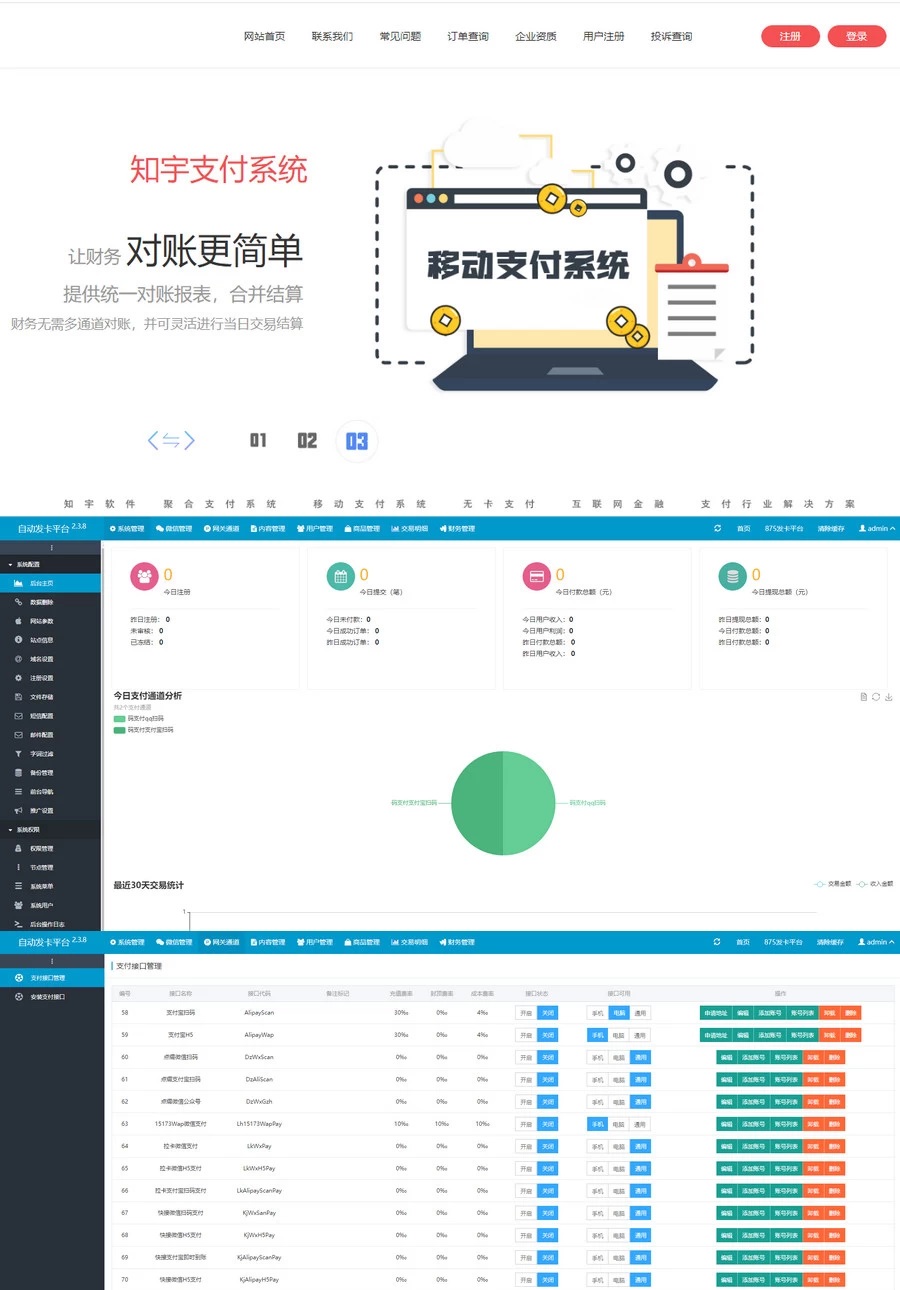Click the 码支付qq扫码 legend color swatch
Image resolution: width=900 pixels, height=1290 pixels.
coord(120,719)
